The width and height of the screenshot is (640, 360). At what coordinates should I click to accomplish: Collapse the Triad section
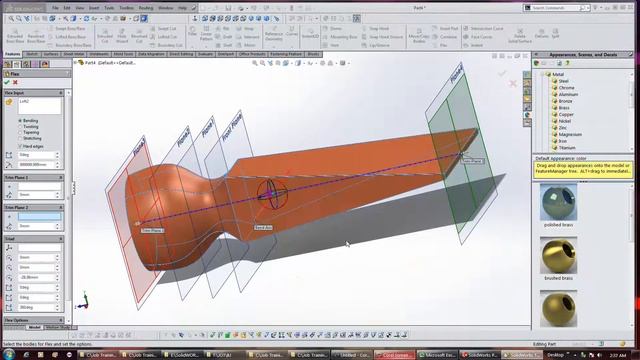[61, 239]
